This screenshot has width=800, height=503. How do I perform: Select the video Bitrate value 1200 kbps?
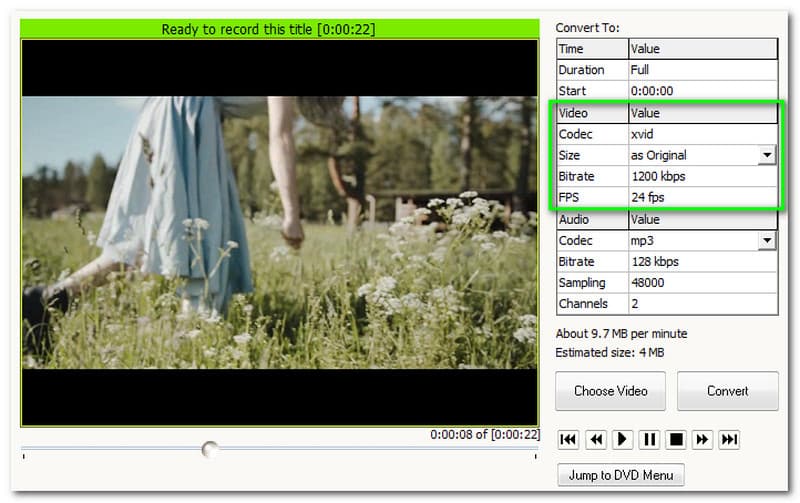702,177
